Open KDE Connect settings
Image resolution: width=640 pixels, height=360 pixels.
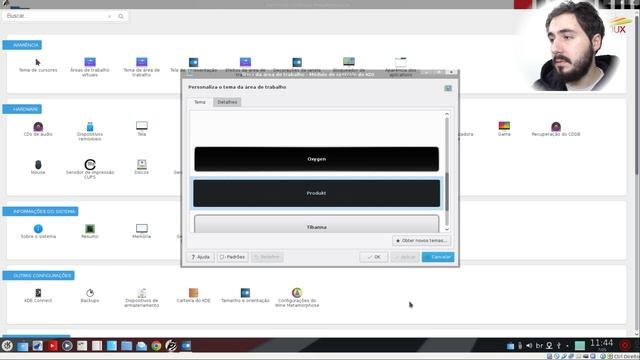(x=38, y=295)
